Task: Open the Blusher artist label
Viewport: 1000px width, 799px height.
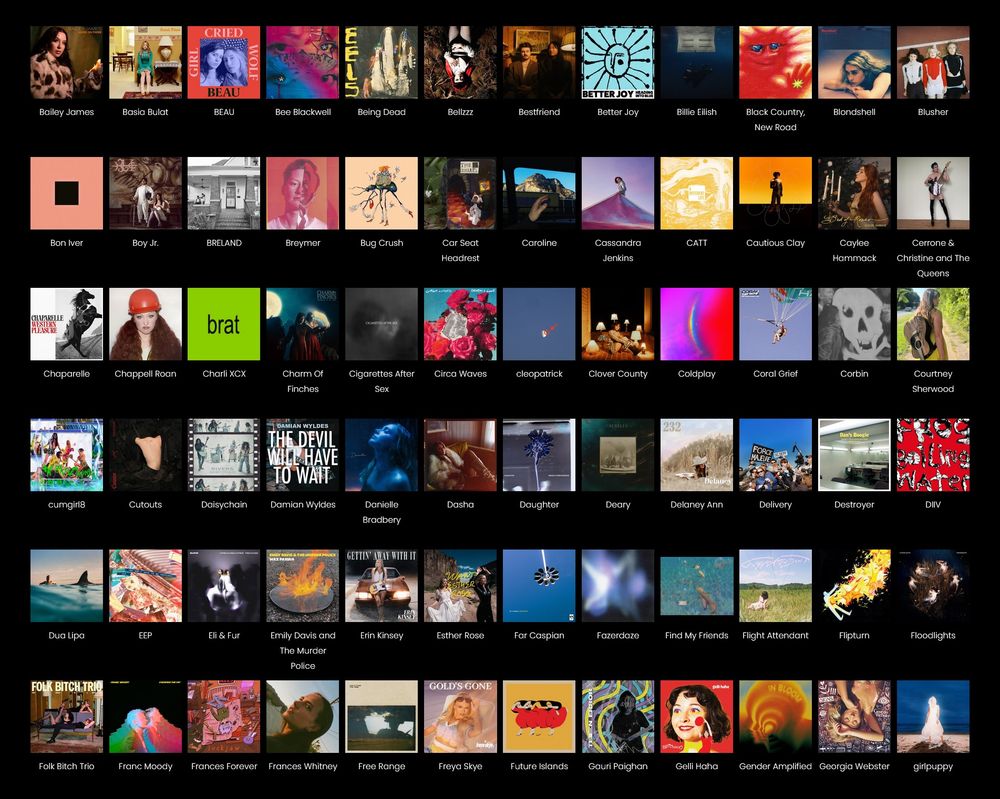Action: 933,112
